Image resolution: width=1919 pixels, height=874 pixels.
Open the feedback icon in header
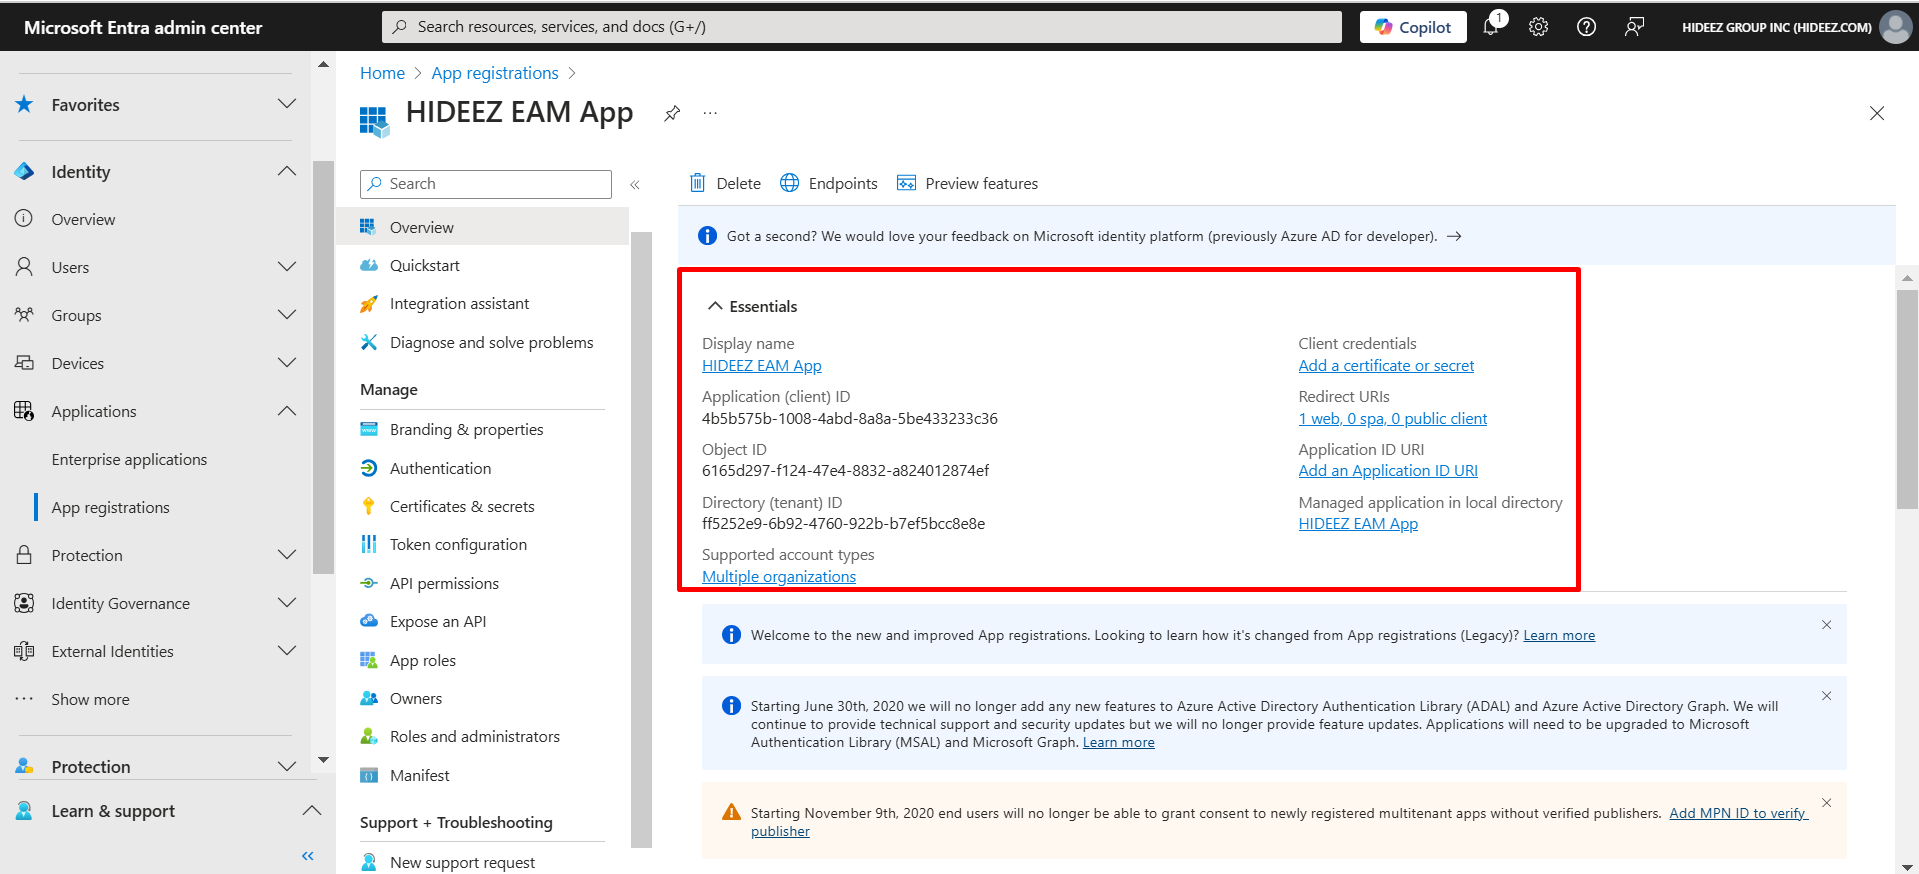point(1634,27)
